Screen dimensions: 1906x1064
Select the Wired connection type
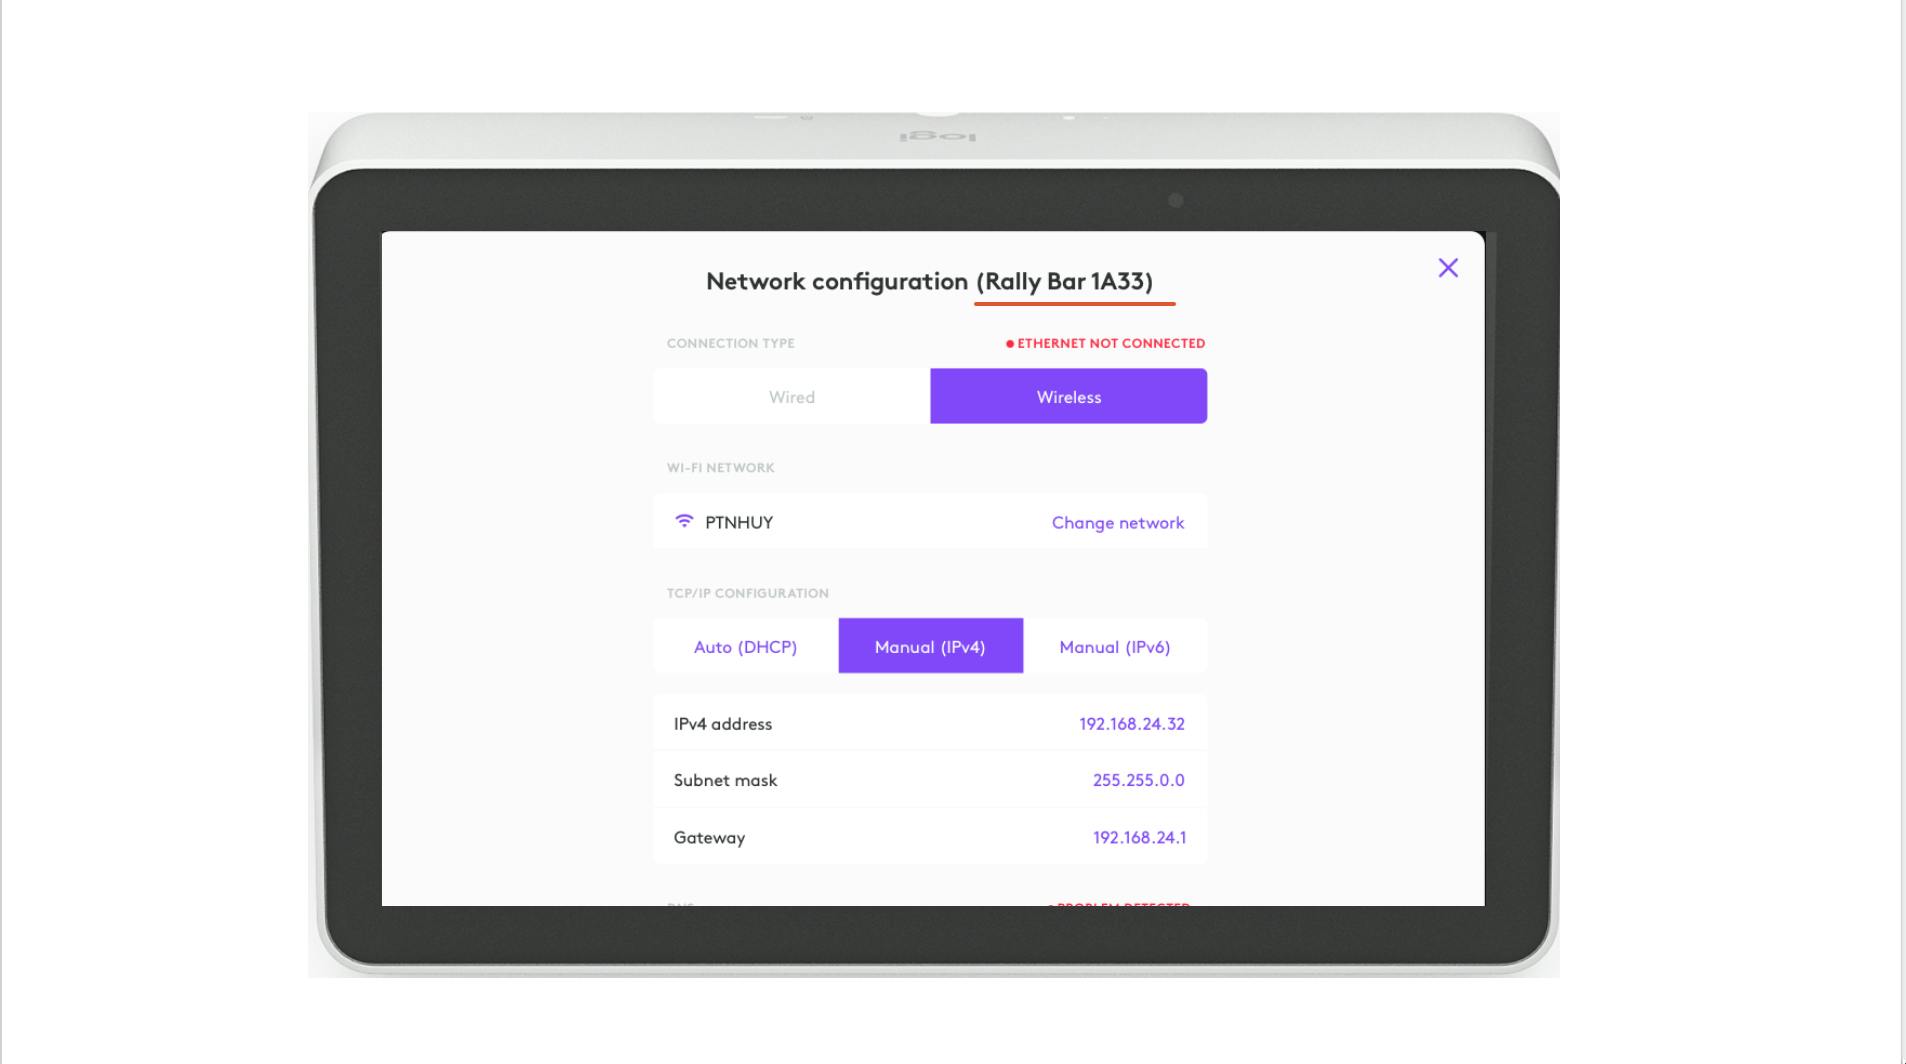792,396
